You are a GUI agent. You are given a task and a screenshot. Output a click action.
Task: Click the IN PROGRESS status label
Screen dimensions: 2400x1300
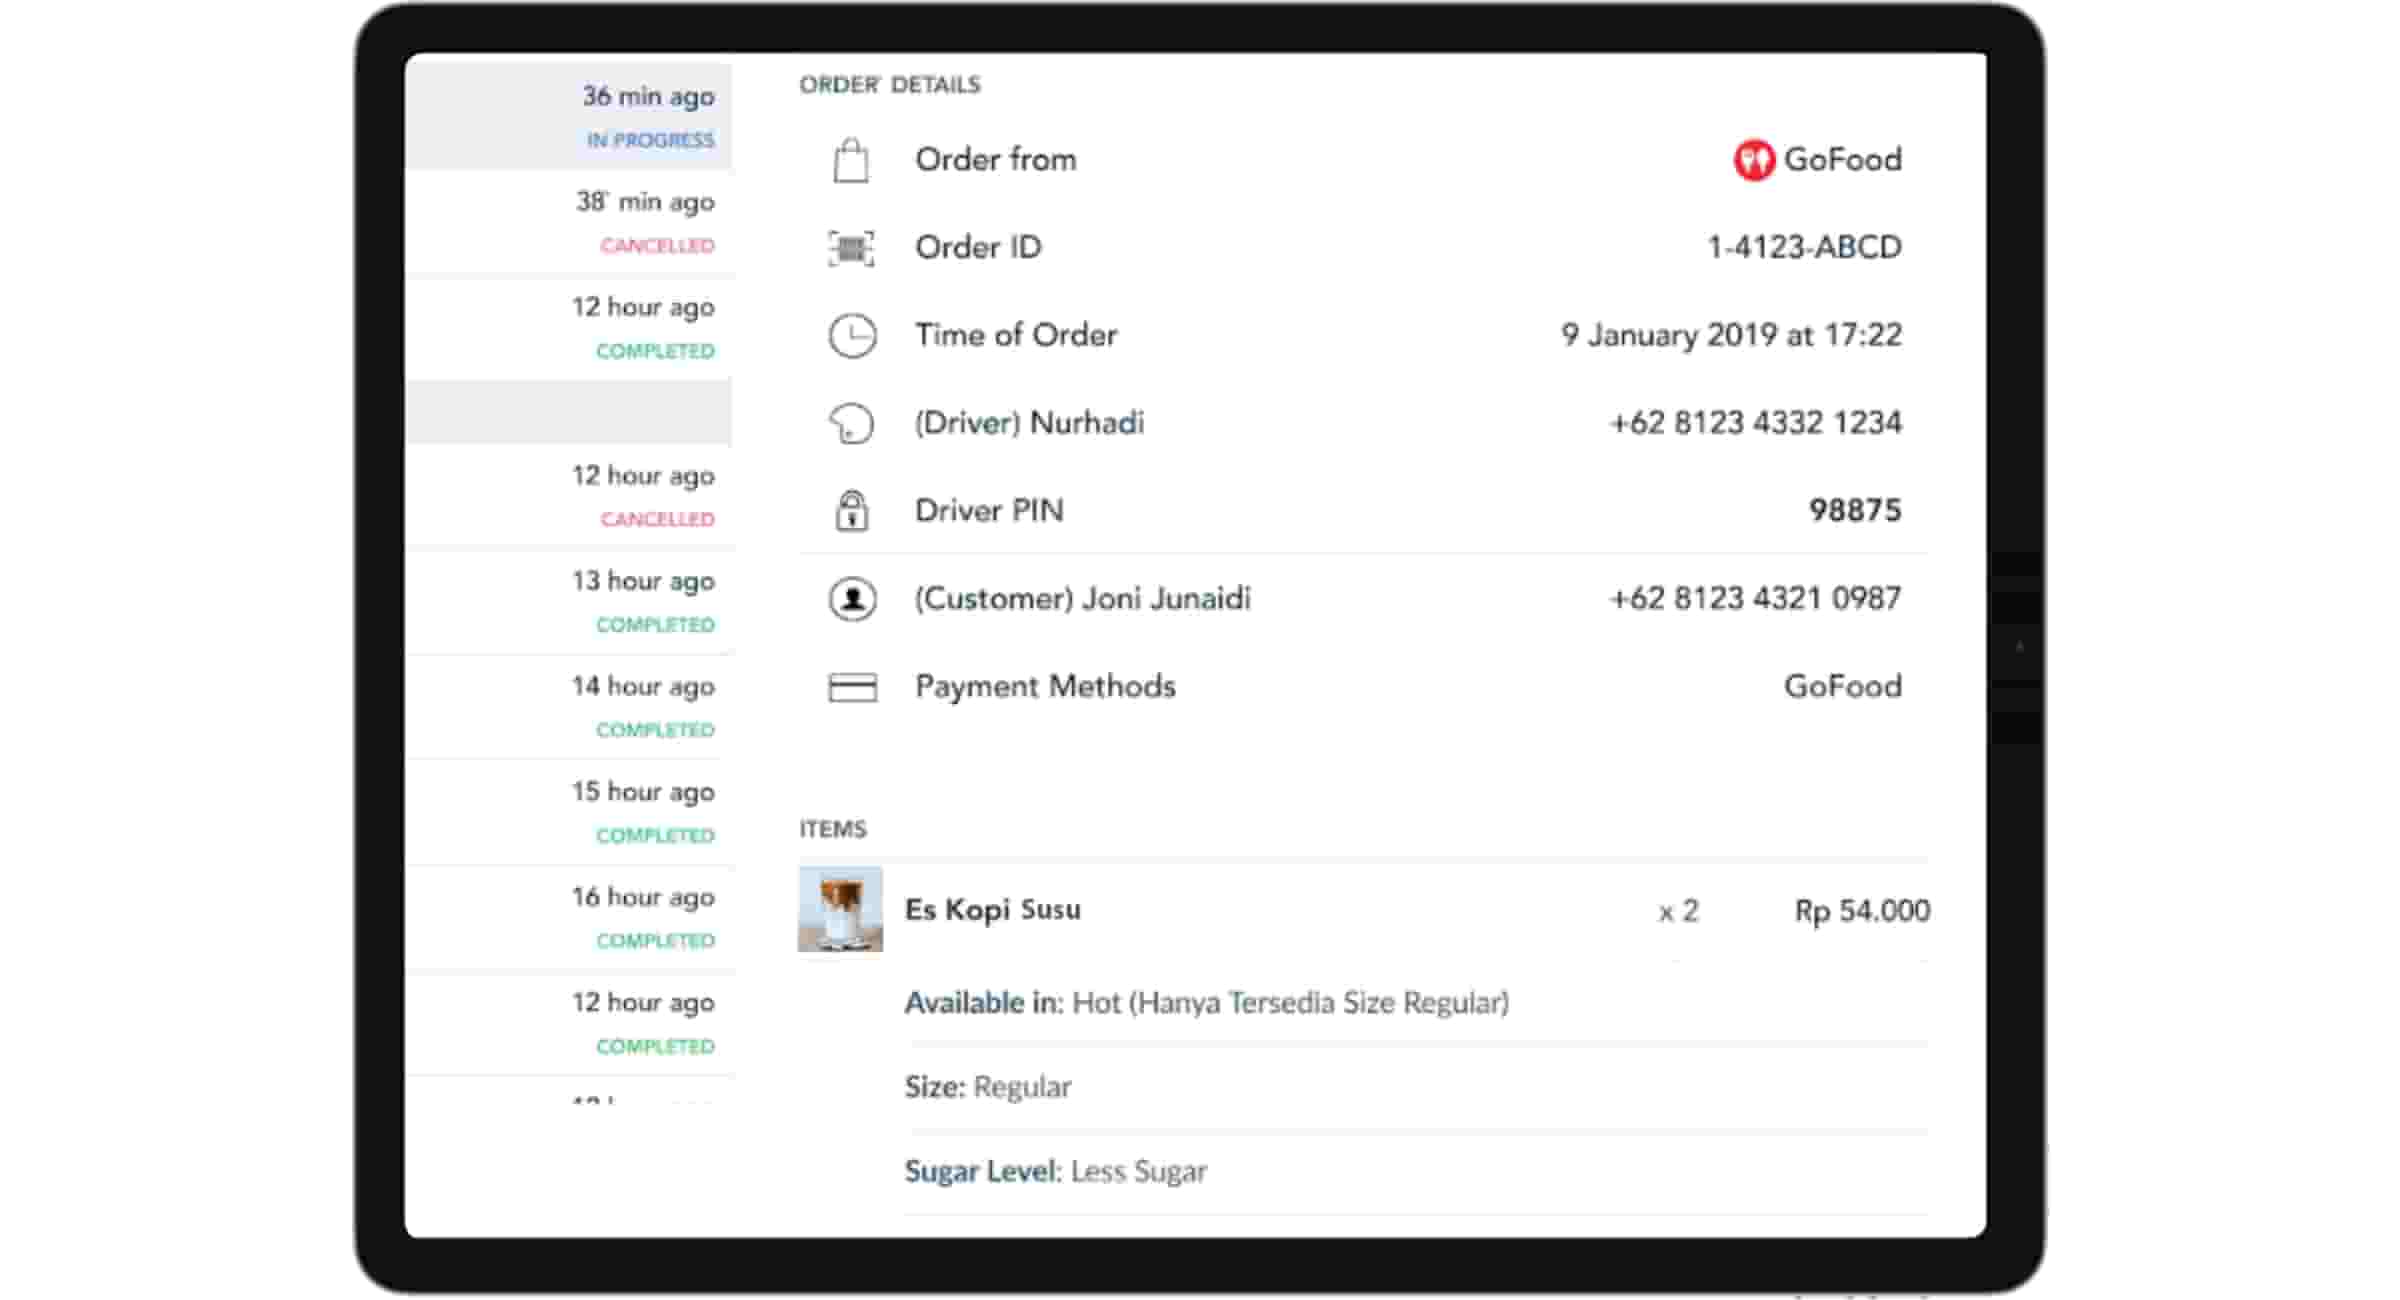click(650, 140)
